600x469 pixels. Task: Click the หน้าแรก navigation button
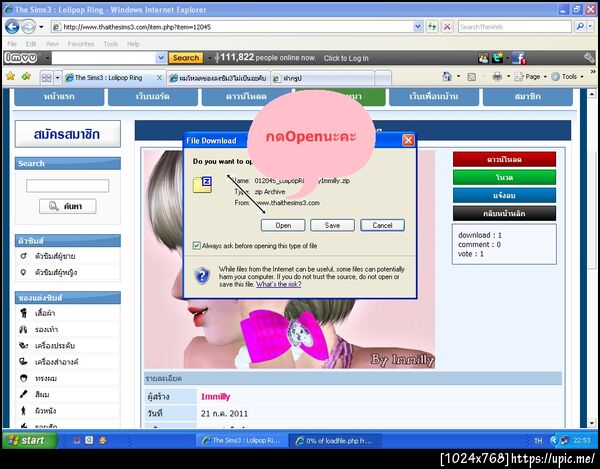(59, 96)
